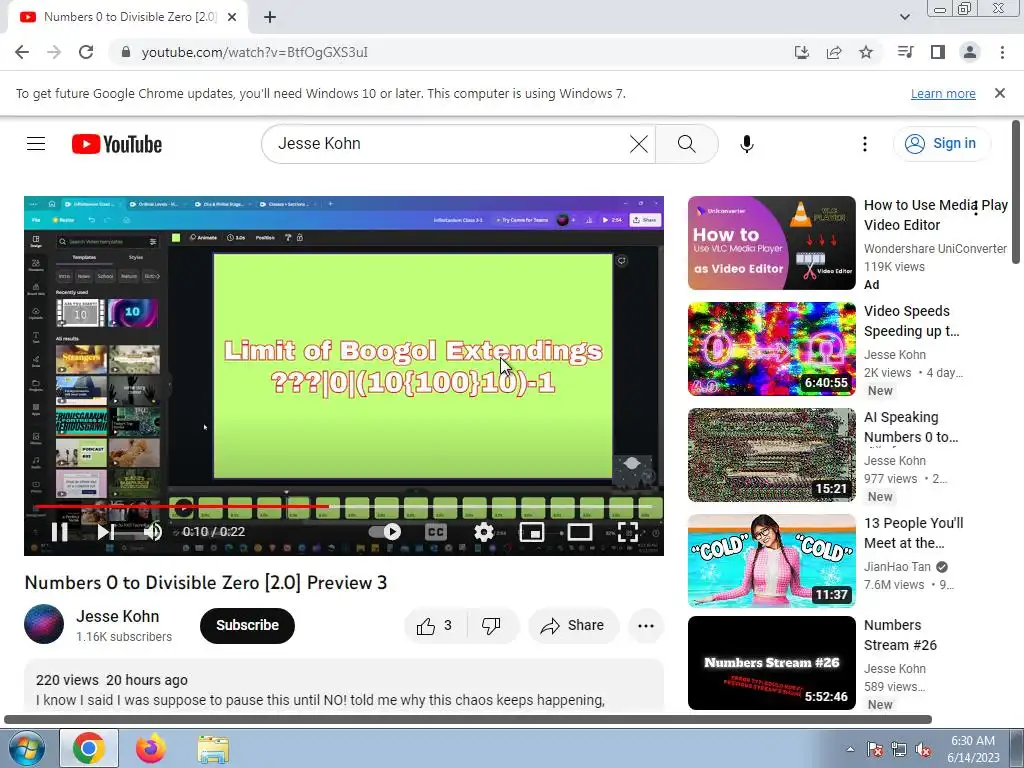Open Windows Explorer from the taskbar

tap(213, 749)
